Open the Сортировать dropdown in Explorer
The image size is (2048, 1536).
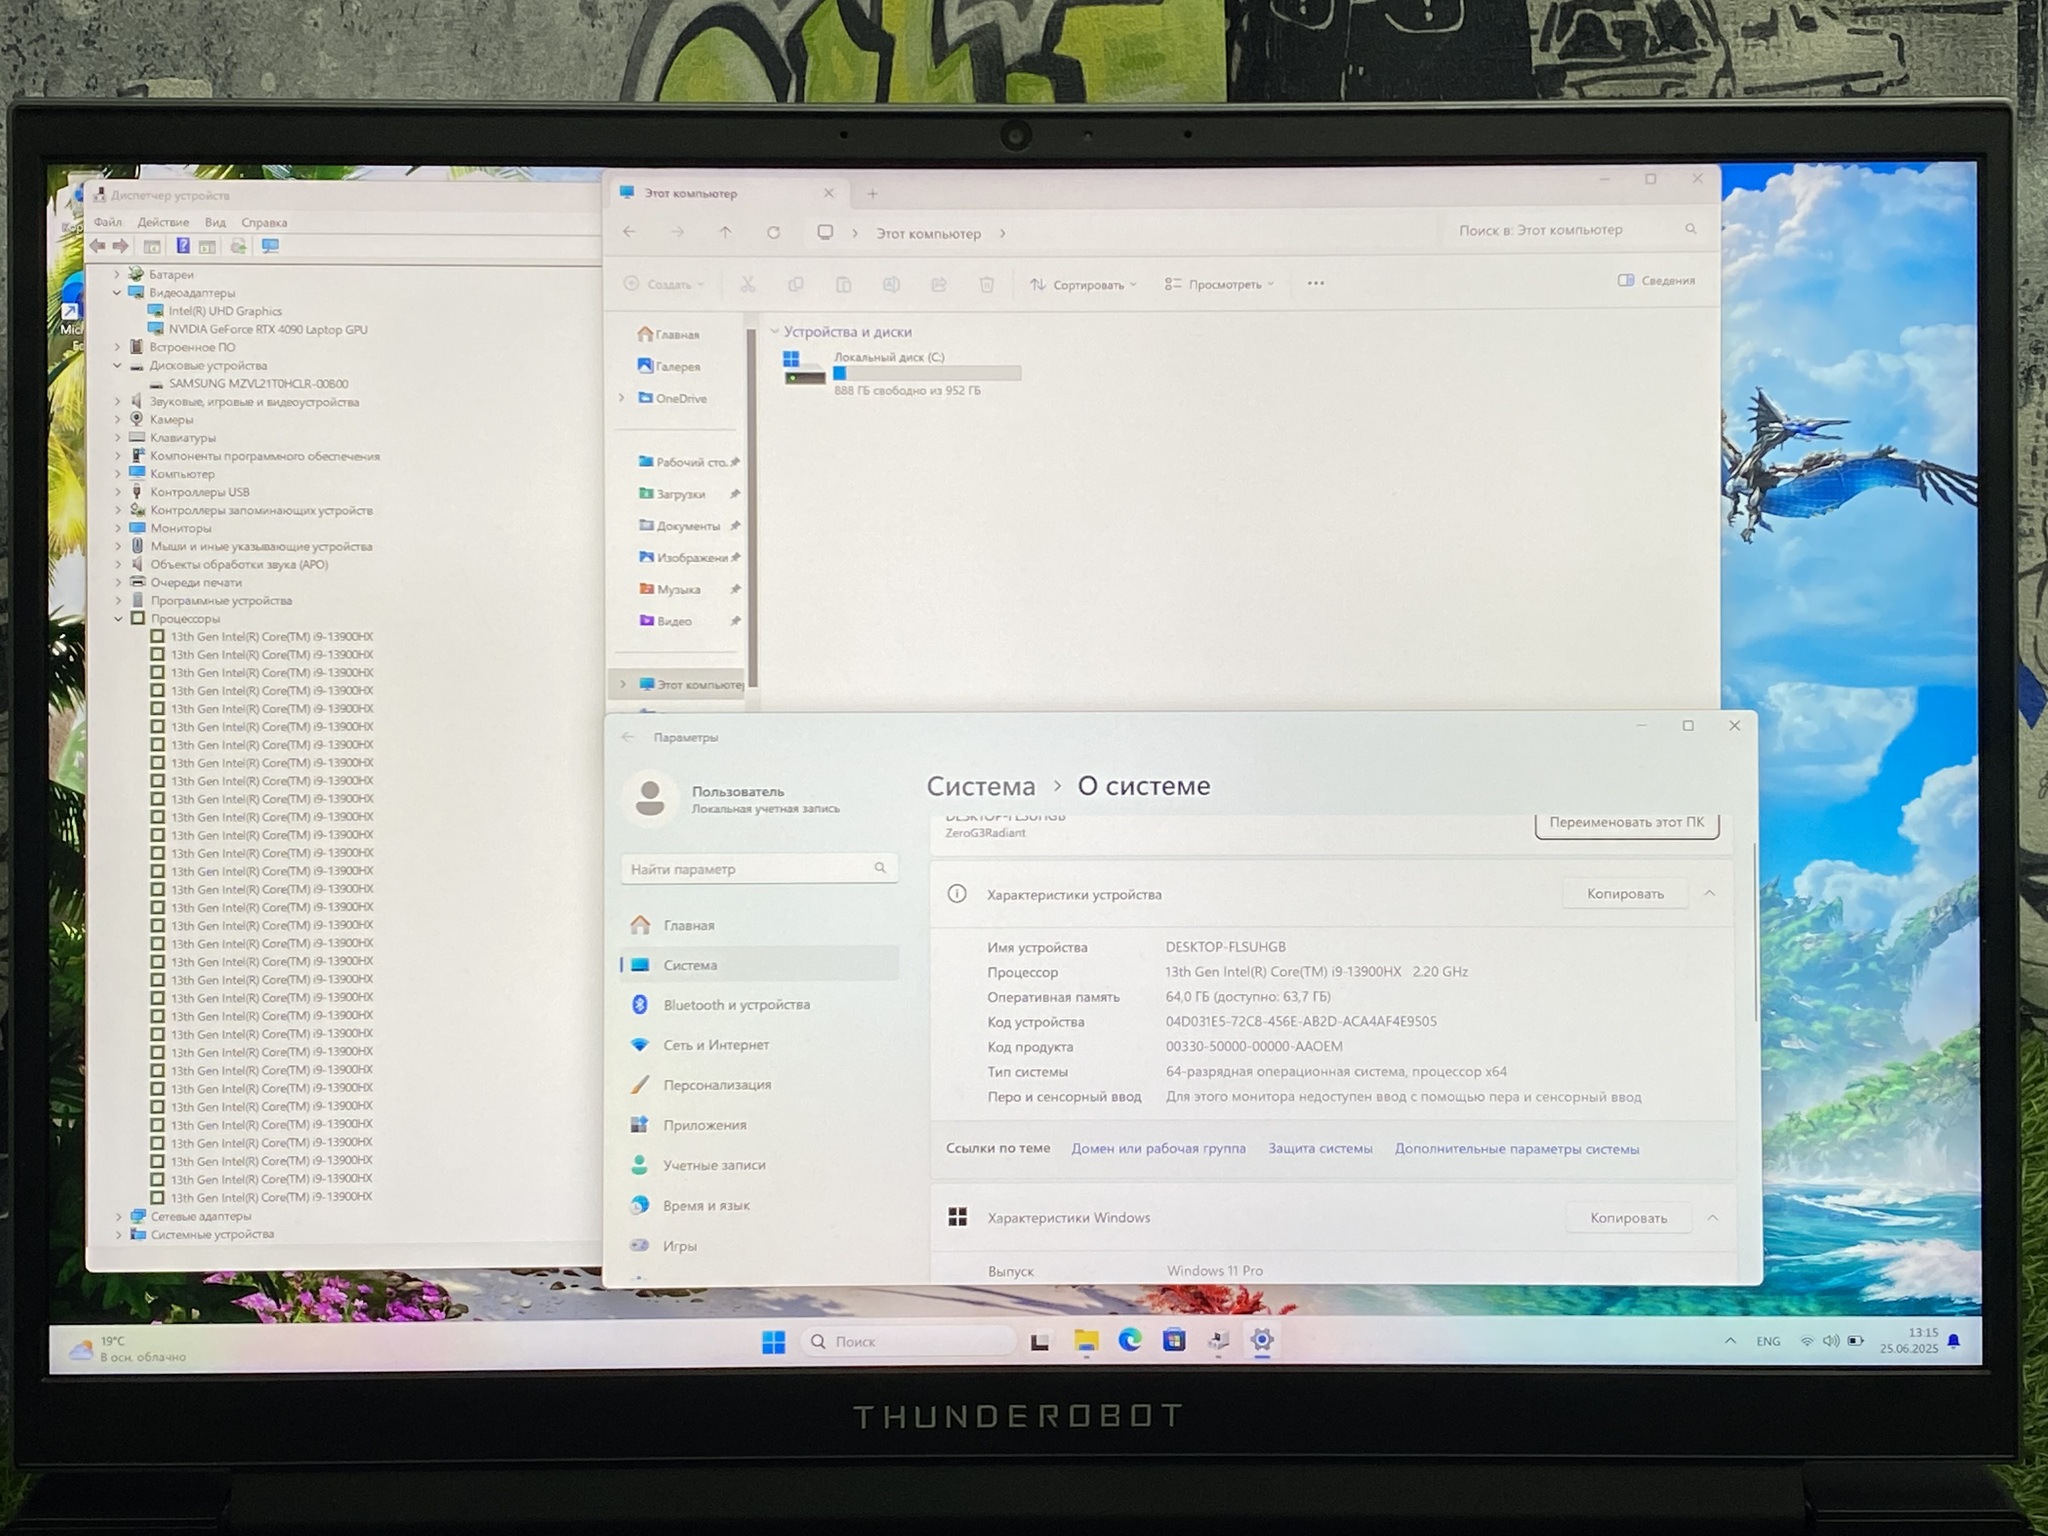tap(1084, 285)
